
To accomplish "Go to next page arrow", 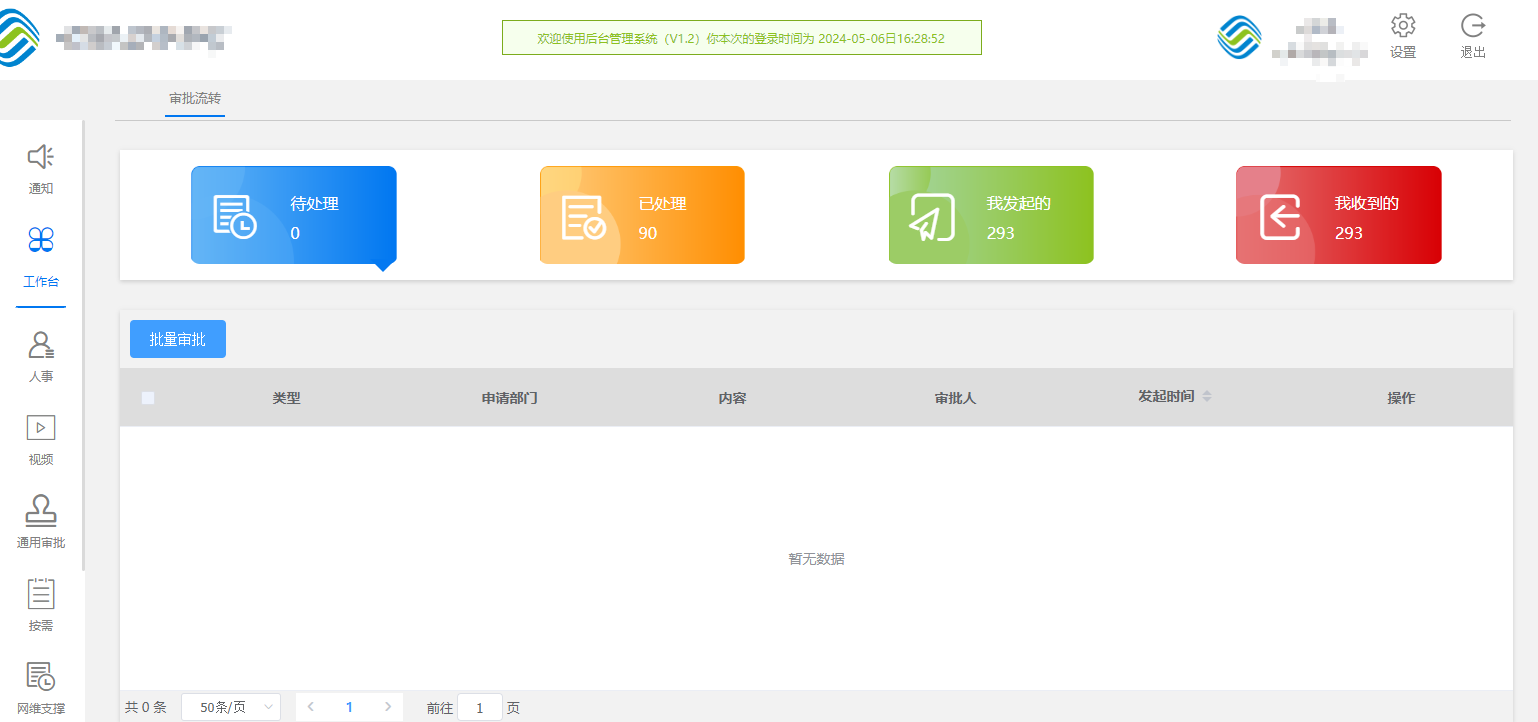I will [388, 707].
